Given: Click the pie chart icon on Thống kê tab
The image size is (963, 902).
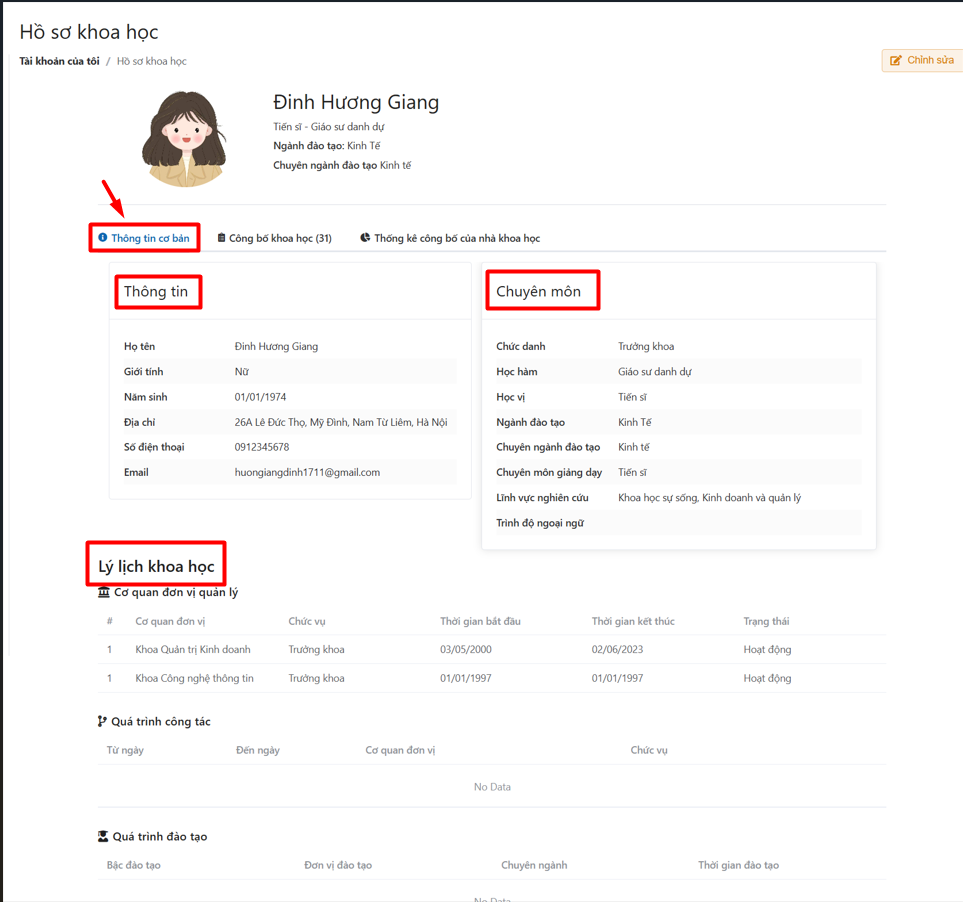Looking at the screenshot, I should (x=364, y=237).
